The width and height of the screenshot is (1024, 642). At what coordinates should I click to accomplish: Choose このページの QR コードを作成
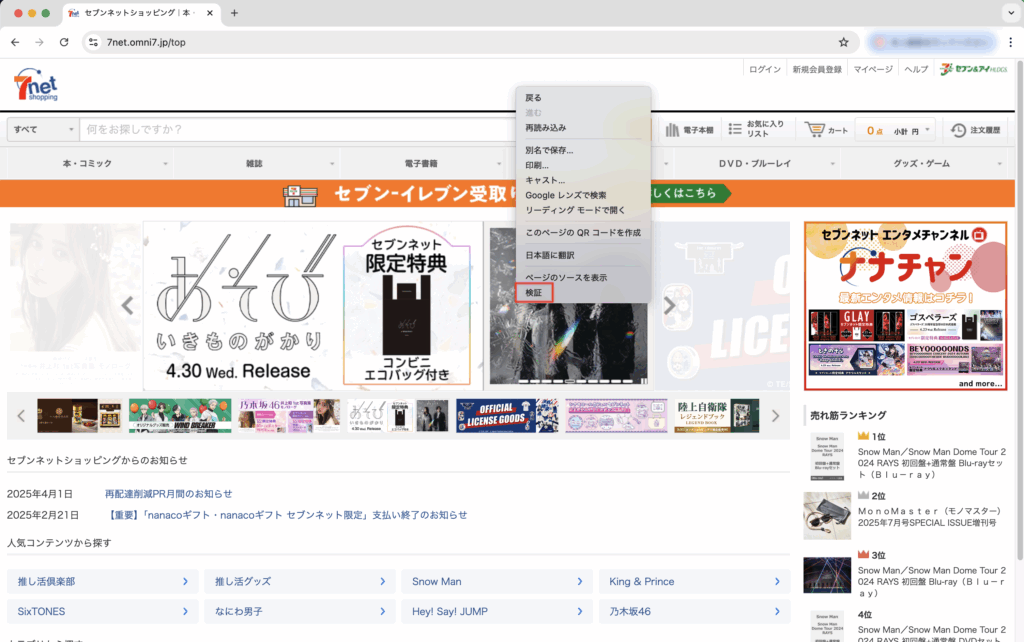click(x=583, y=233)
